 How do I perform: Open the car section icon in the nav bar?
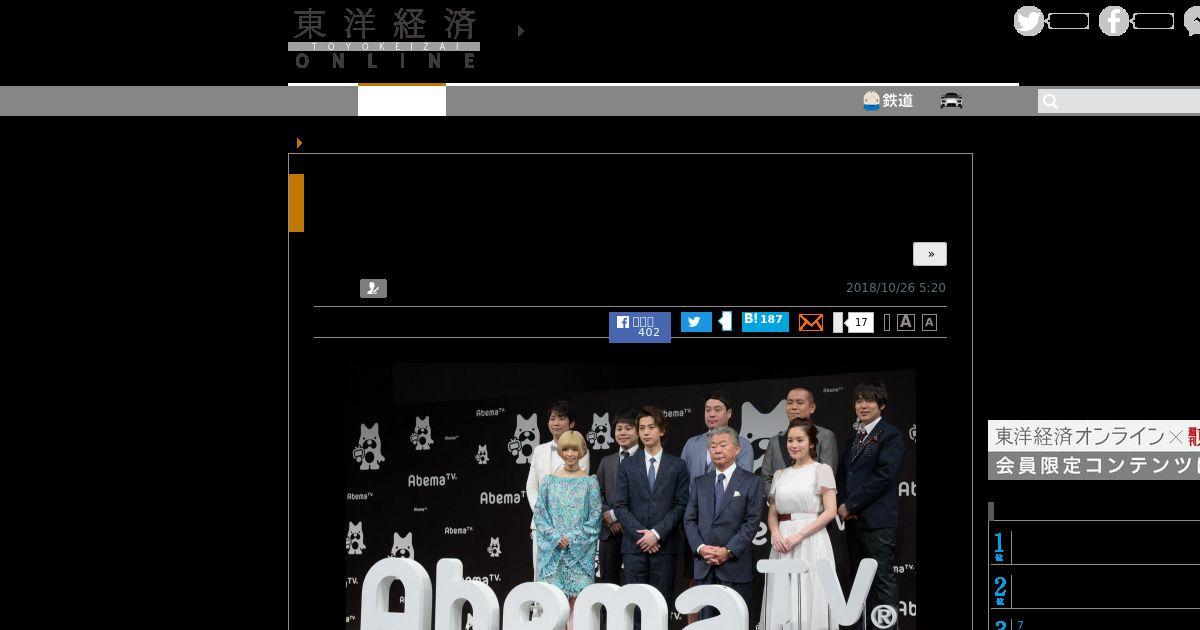pyautogui.click(x=951, y=101)
